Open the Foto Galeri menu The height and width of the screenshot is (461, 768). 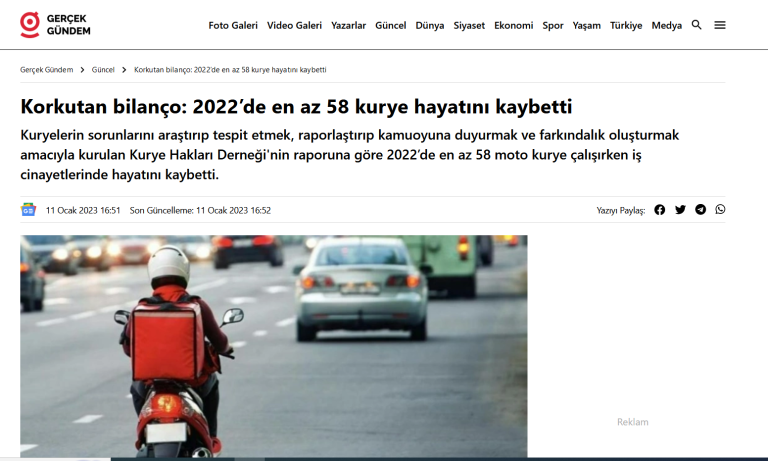pos(233,25)
